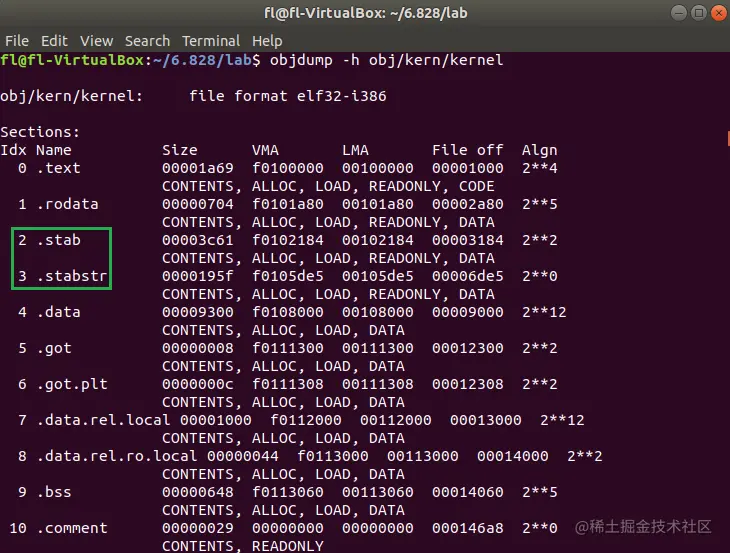Open the File menu
The width and height of the screenshot is (730, 553).
tap(17, 41)
